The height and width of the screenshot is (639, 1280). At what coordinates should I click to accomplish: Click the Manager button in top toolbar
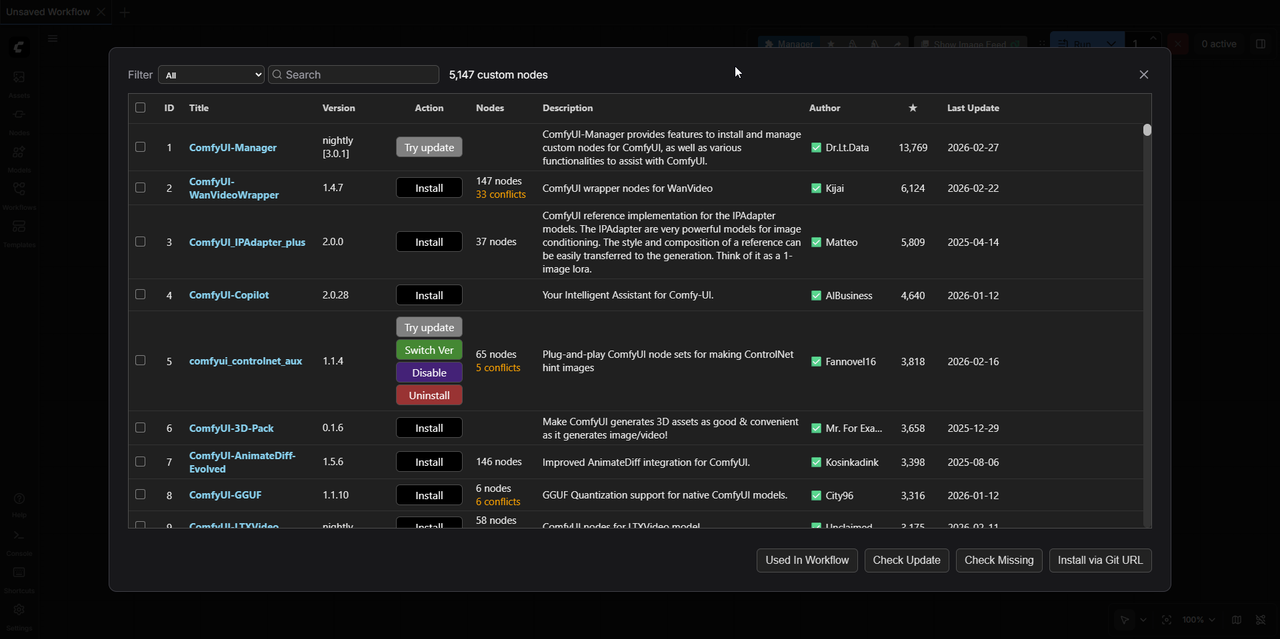point(787,44)
